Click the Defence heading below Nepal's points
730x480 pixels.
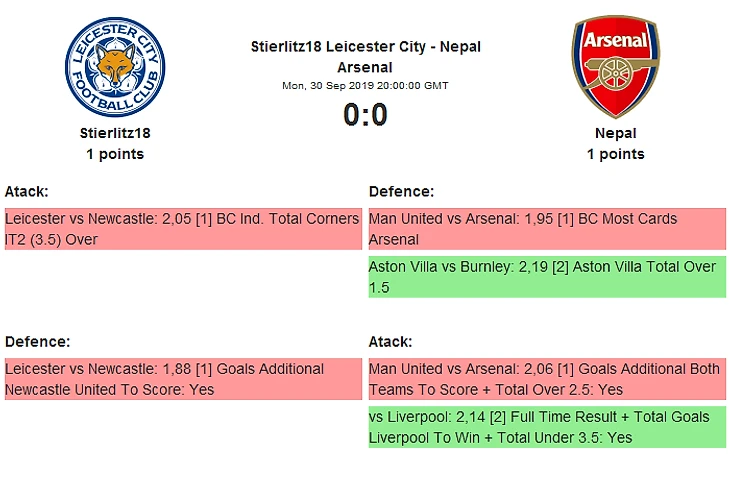click(x=401, y=191)
